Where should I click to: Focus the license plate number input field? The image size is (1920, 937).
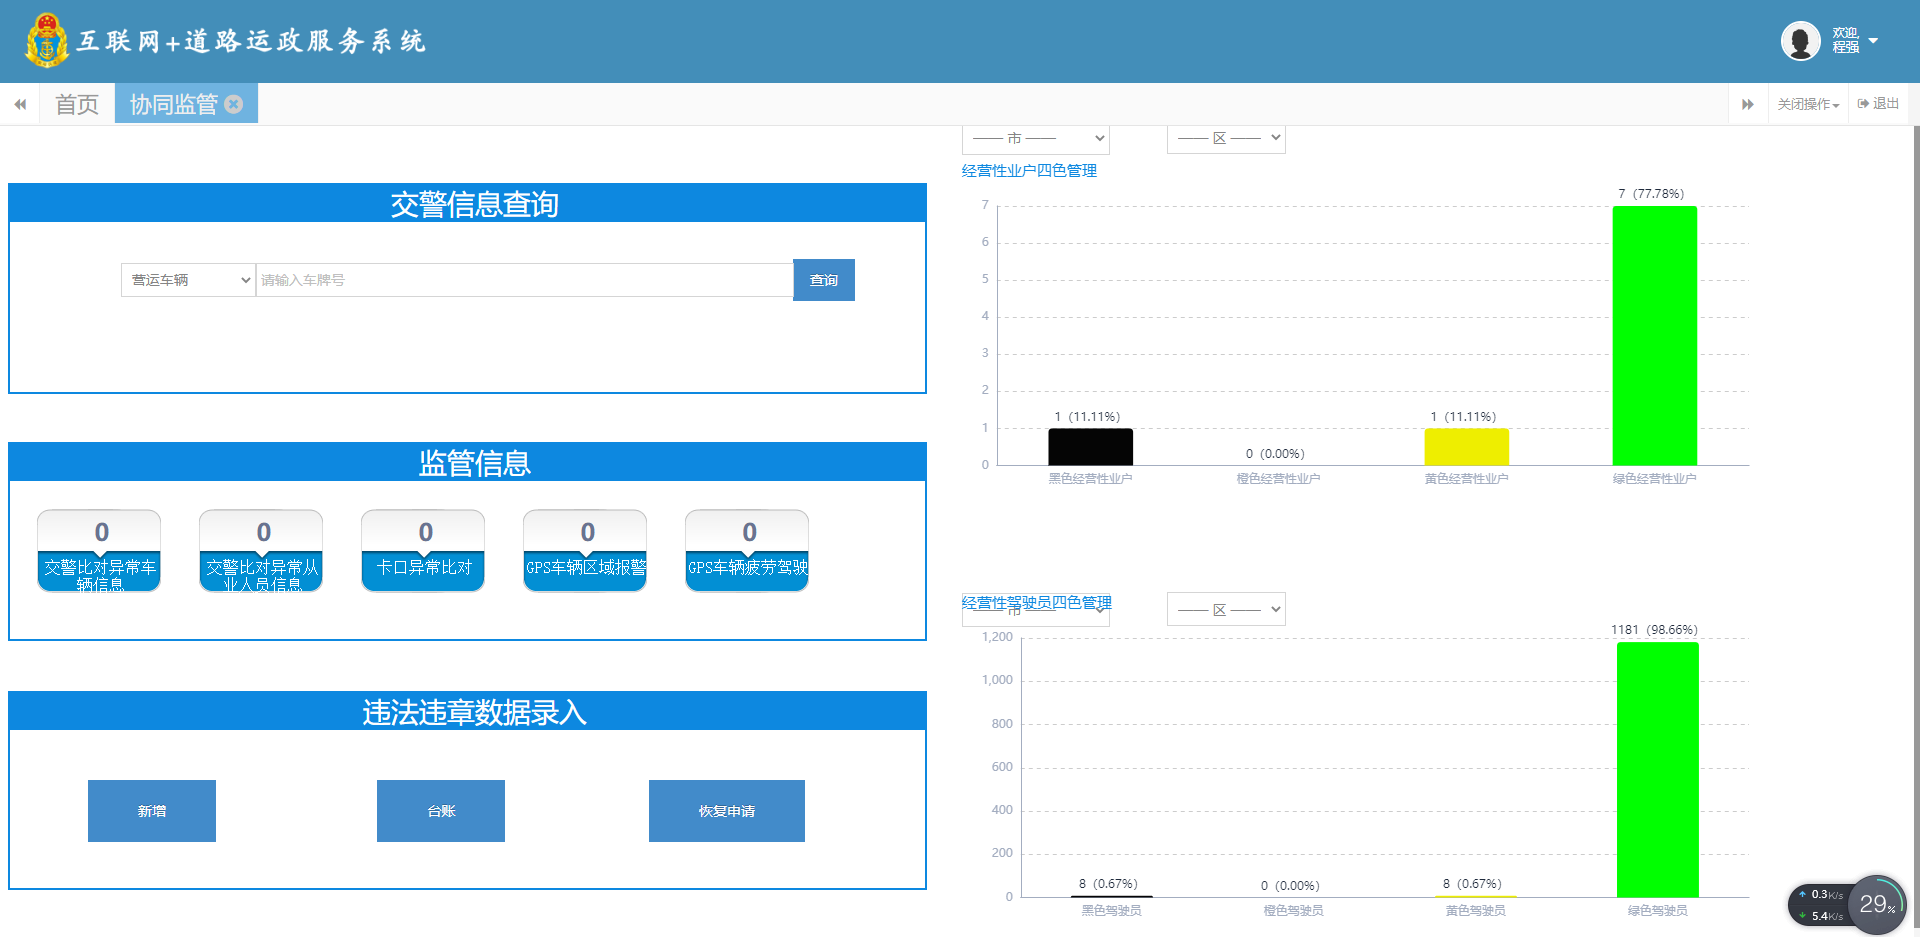point(524,280)
